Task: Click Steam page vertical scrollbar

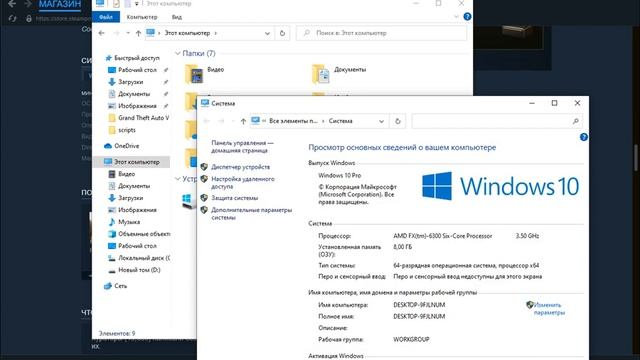Action: pos(636,158)
